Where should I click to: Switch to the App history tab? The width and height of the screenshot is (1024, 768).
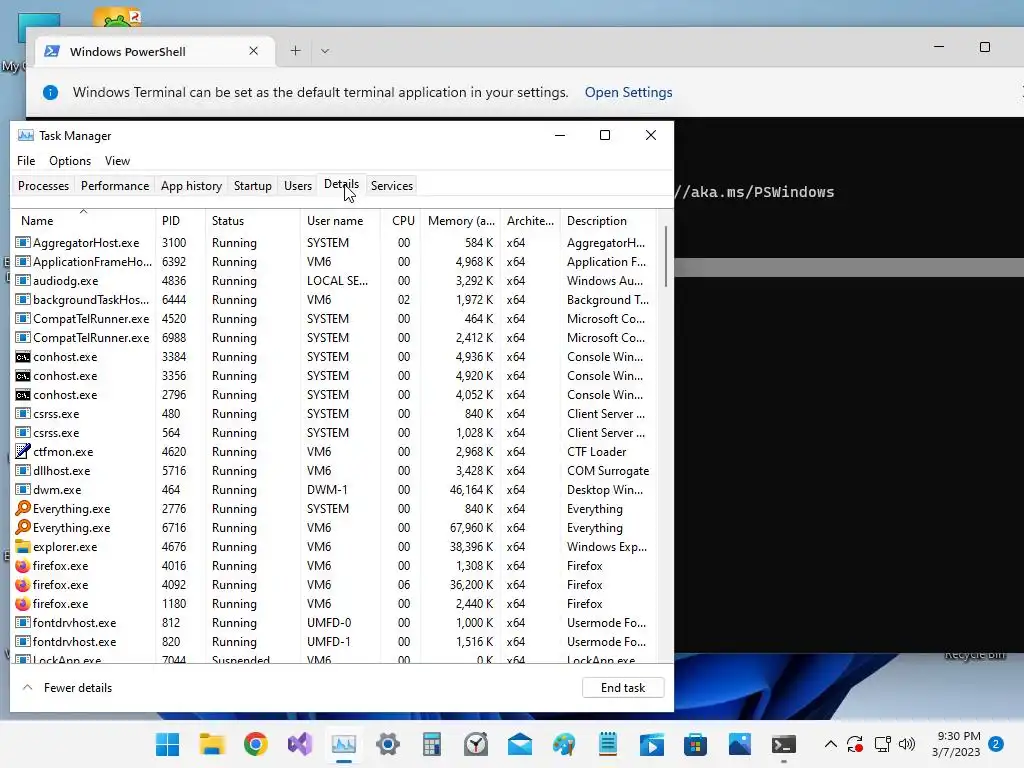pos(191,185)
